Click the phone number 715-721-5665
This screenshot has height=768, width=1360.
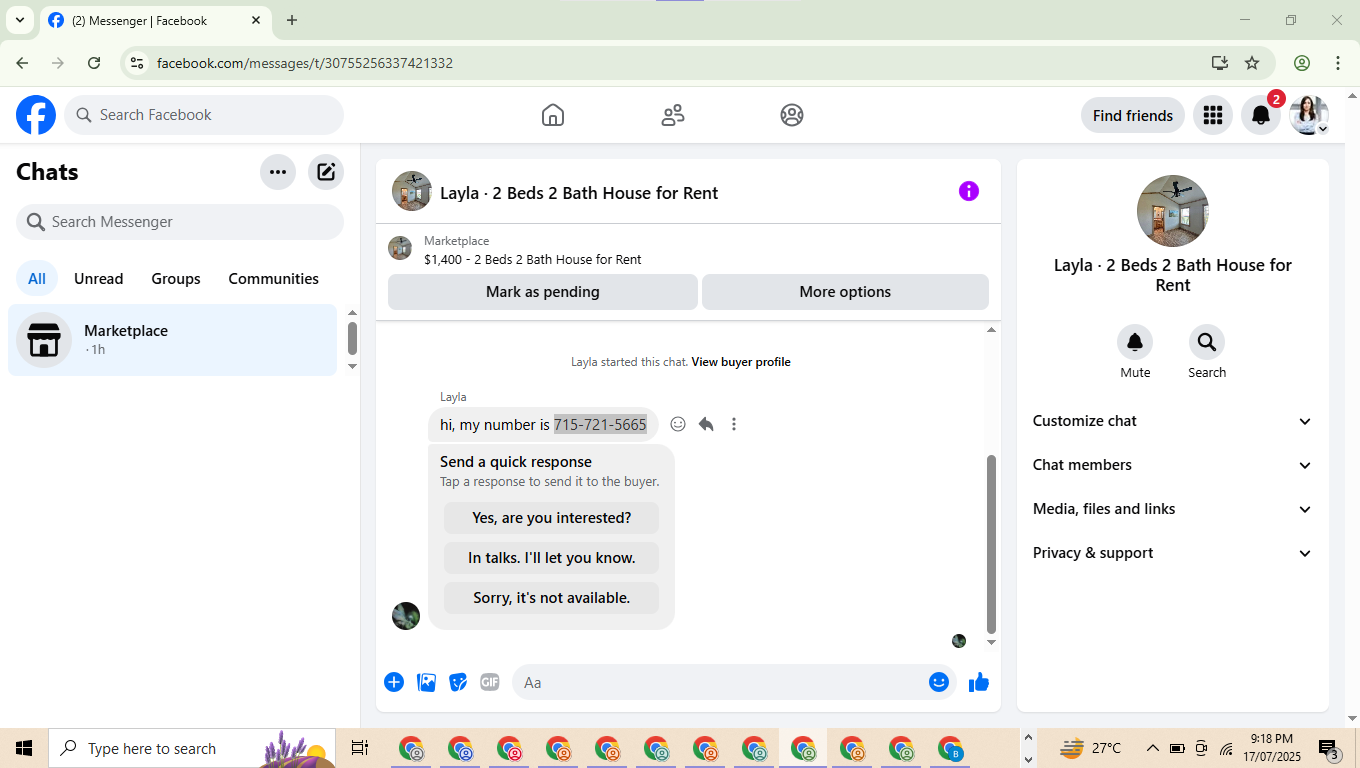pos(600,424)
